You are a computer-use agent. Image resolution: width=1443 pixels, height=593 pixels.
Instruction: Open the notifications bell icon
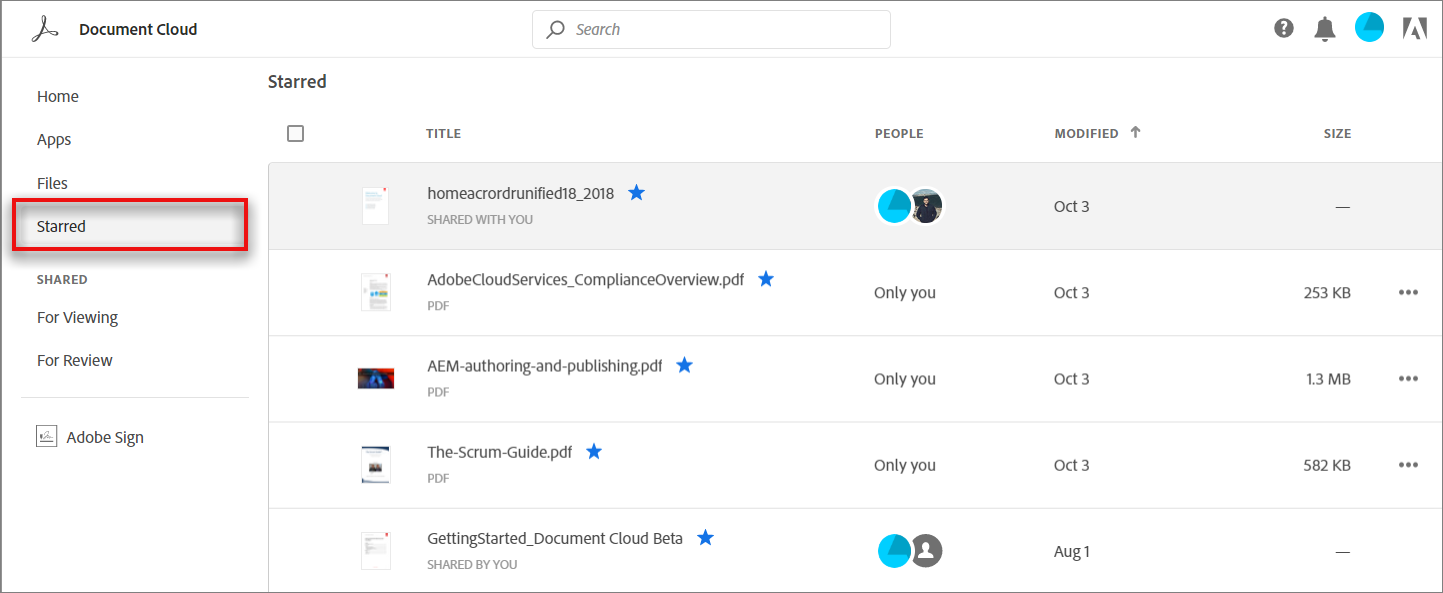pyautogui.click(x=1325, y=29)
